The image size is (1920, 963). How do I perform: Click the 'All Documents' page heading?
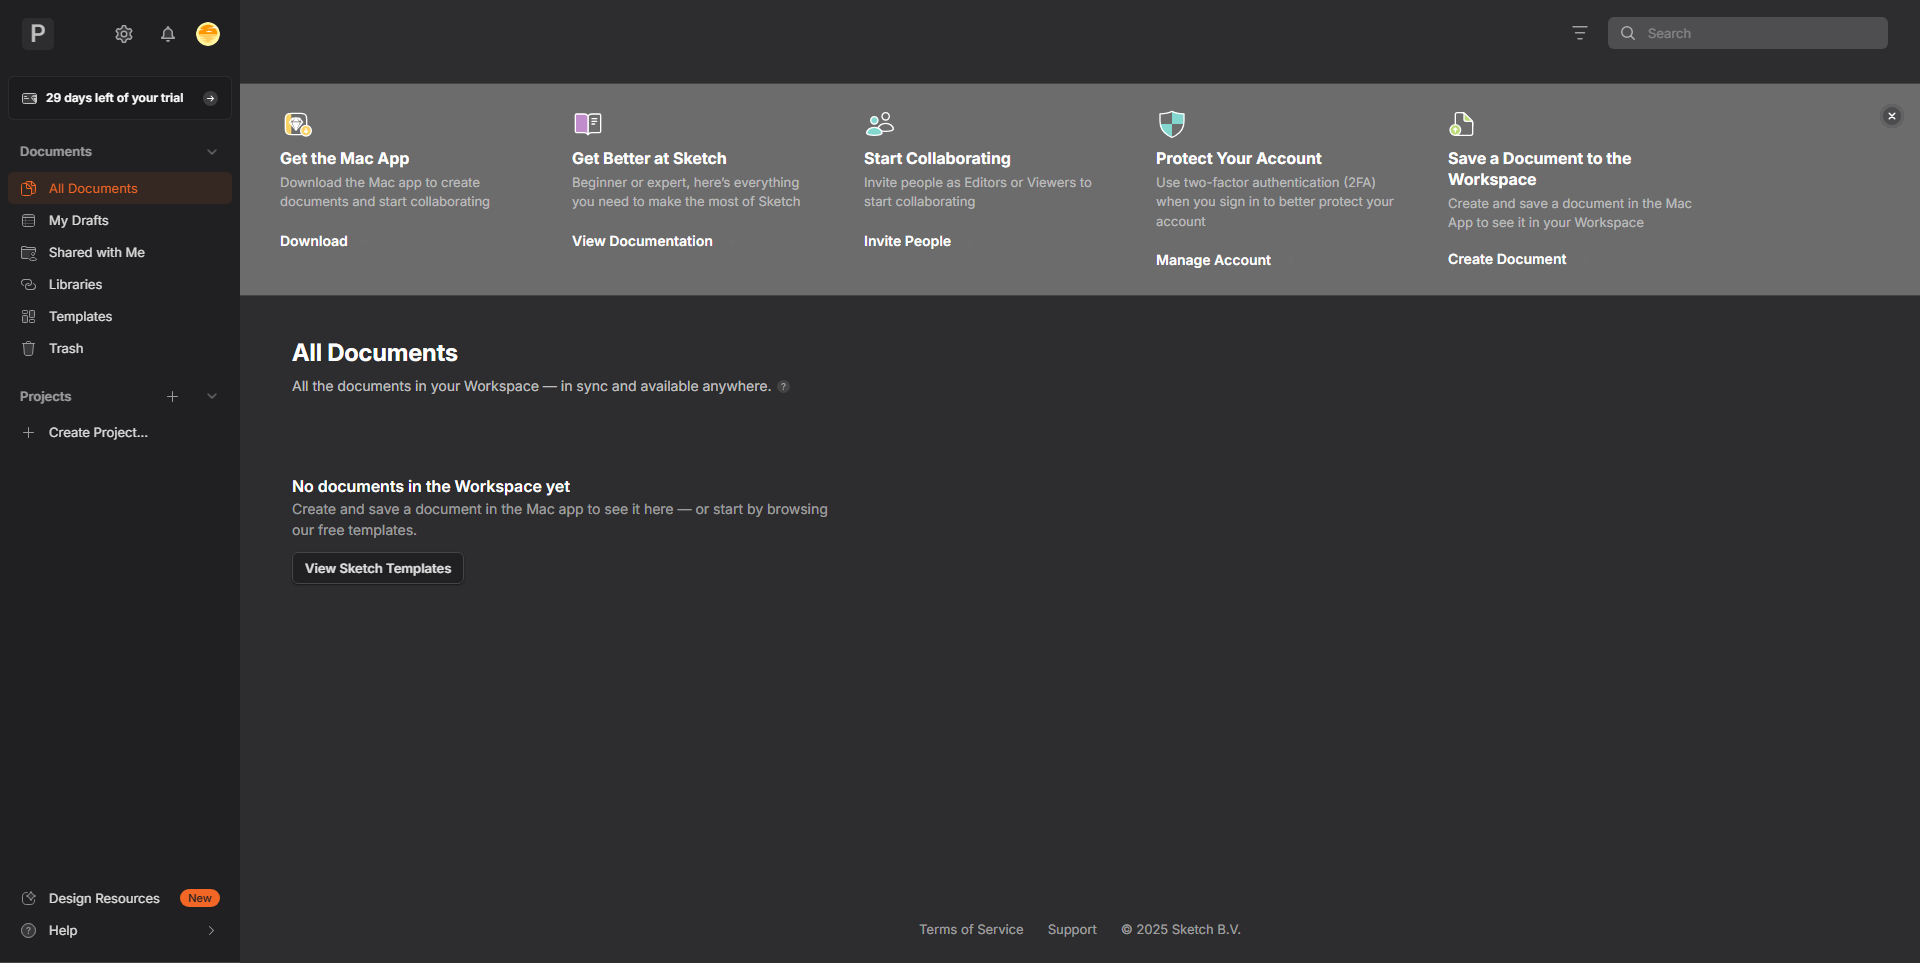click(x=375, y=353)
